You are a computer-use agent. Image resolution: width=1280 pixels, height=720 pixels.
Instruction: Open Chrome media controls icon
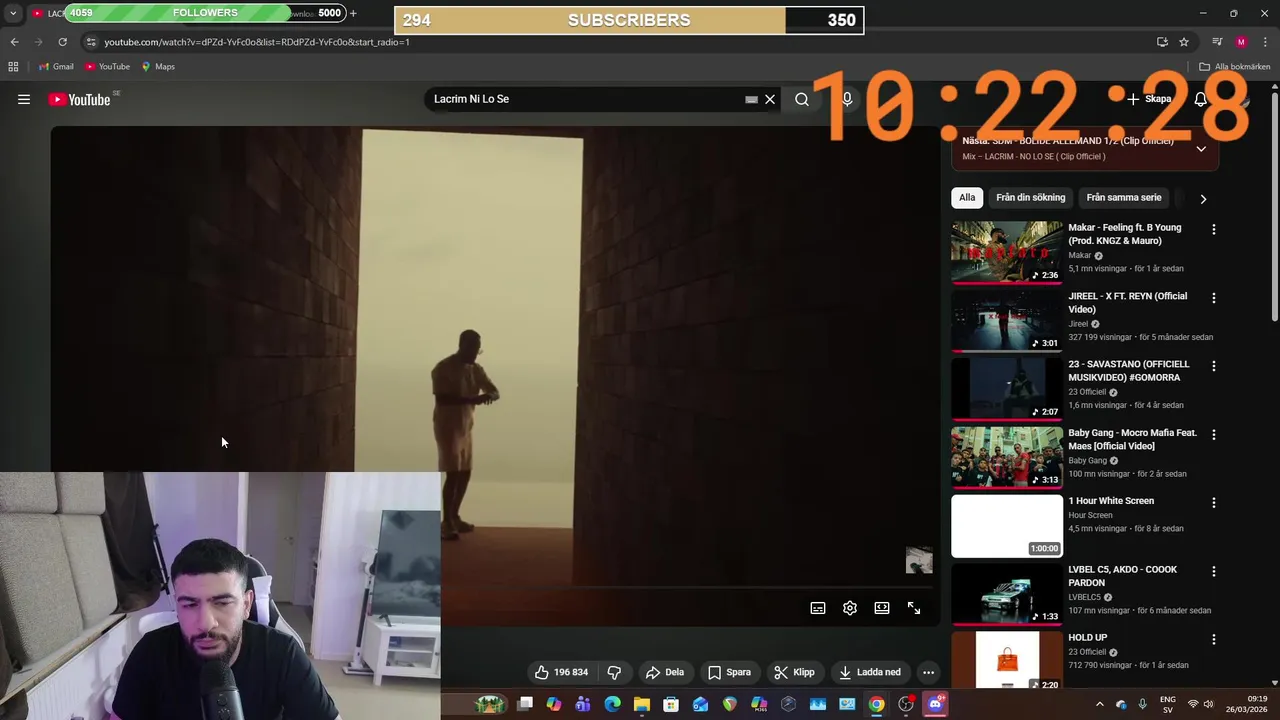[x=1217, y=42]
